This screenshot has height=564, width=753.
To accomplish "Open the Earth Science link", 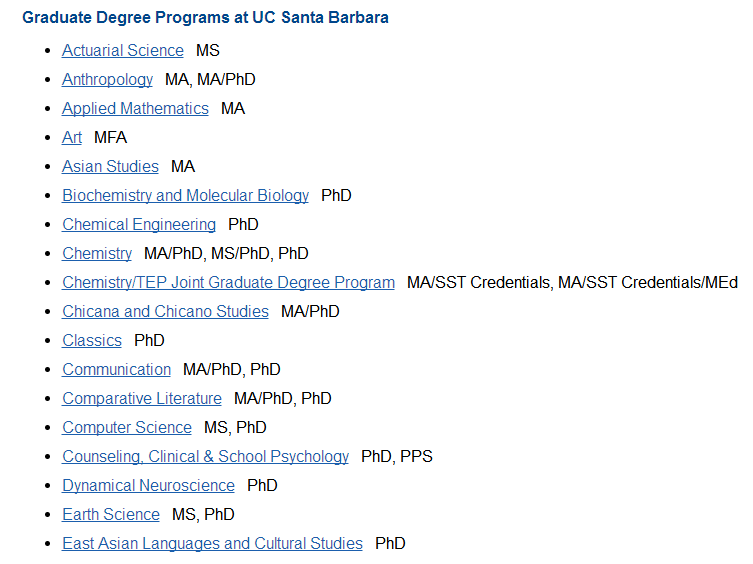I will 110,515.
